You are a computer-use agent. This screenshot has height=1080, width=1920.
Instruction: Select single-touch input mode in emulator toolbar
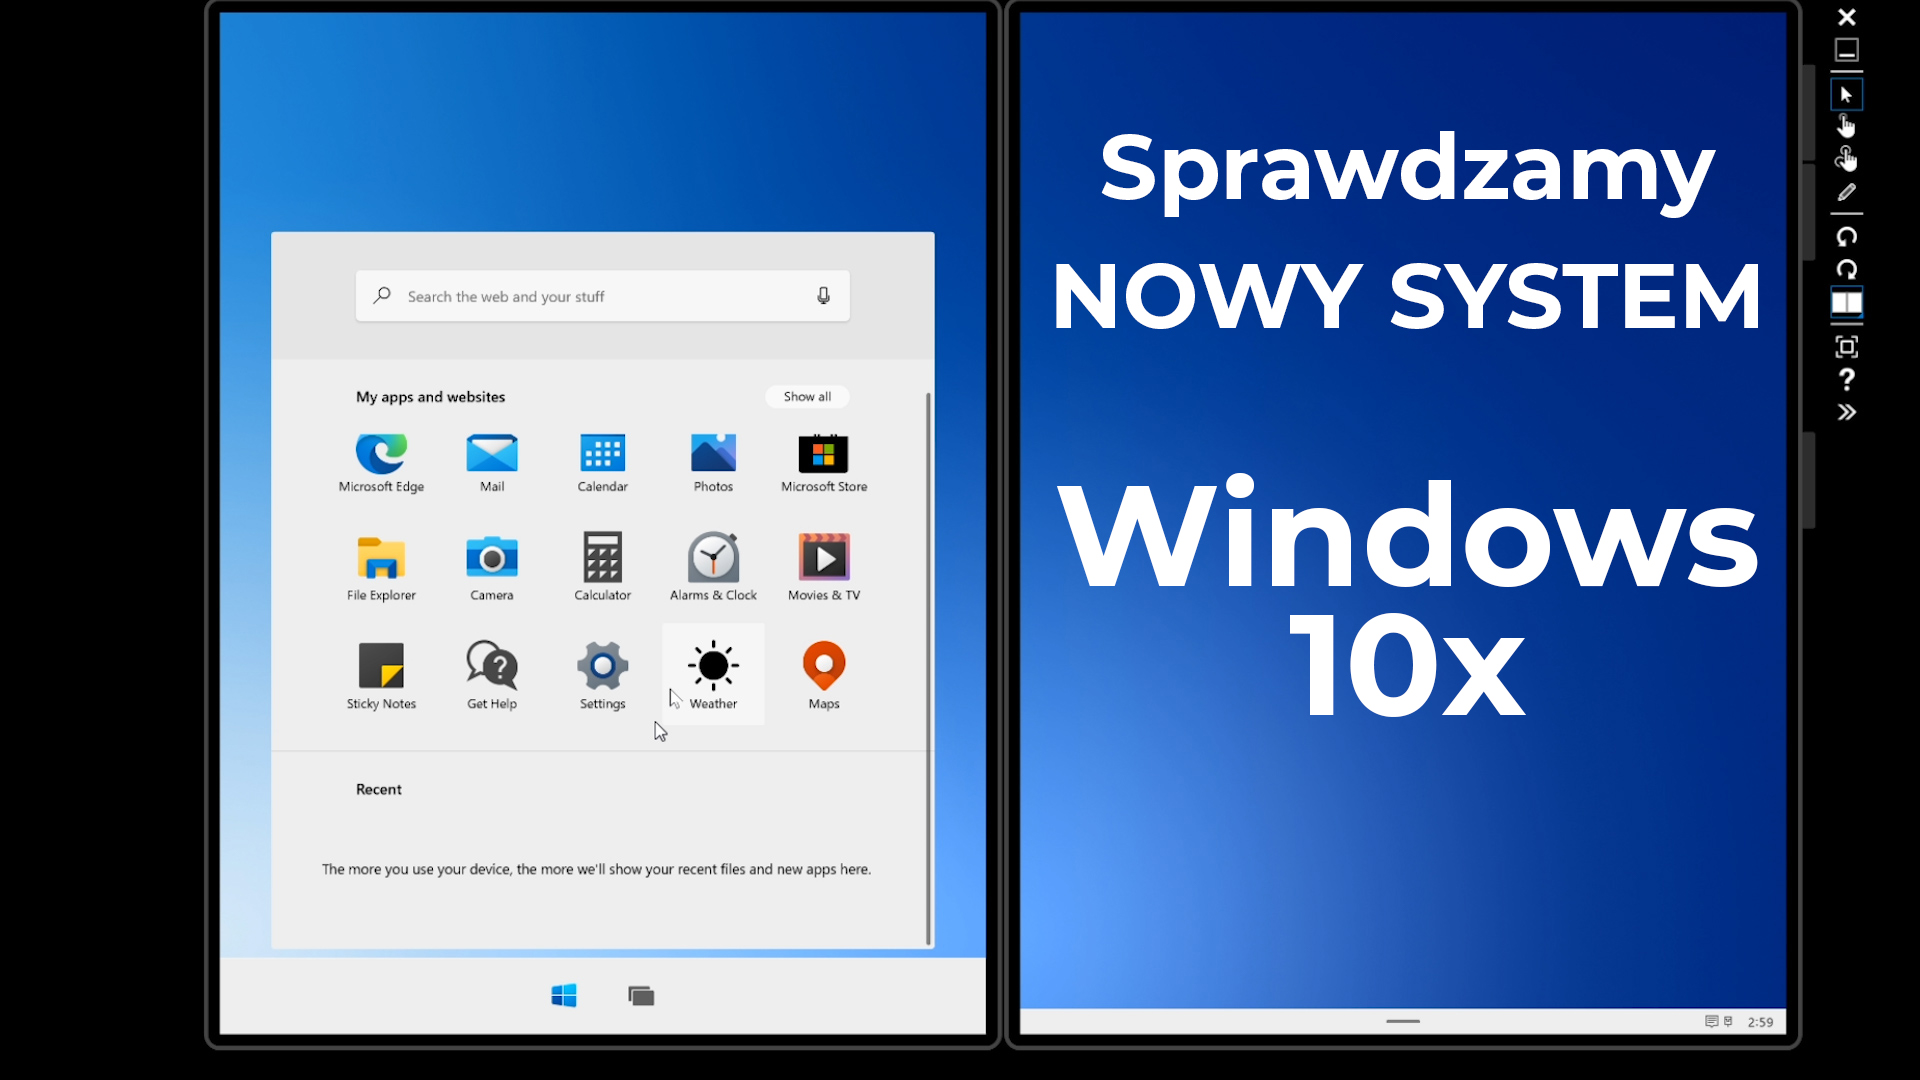[x=1846, y=126]
